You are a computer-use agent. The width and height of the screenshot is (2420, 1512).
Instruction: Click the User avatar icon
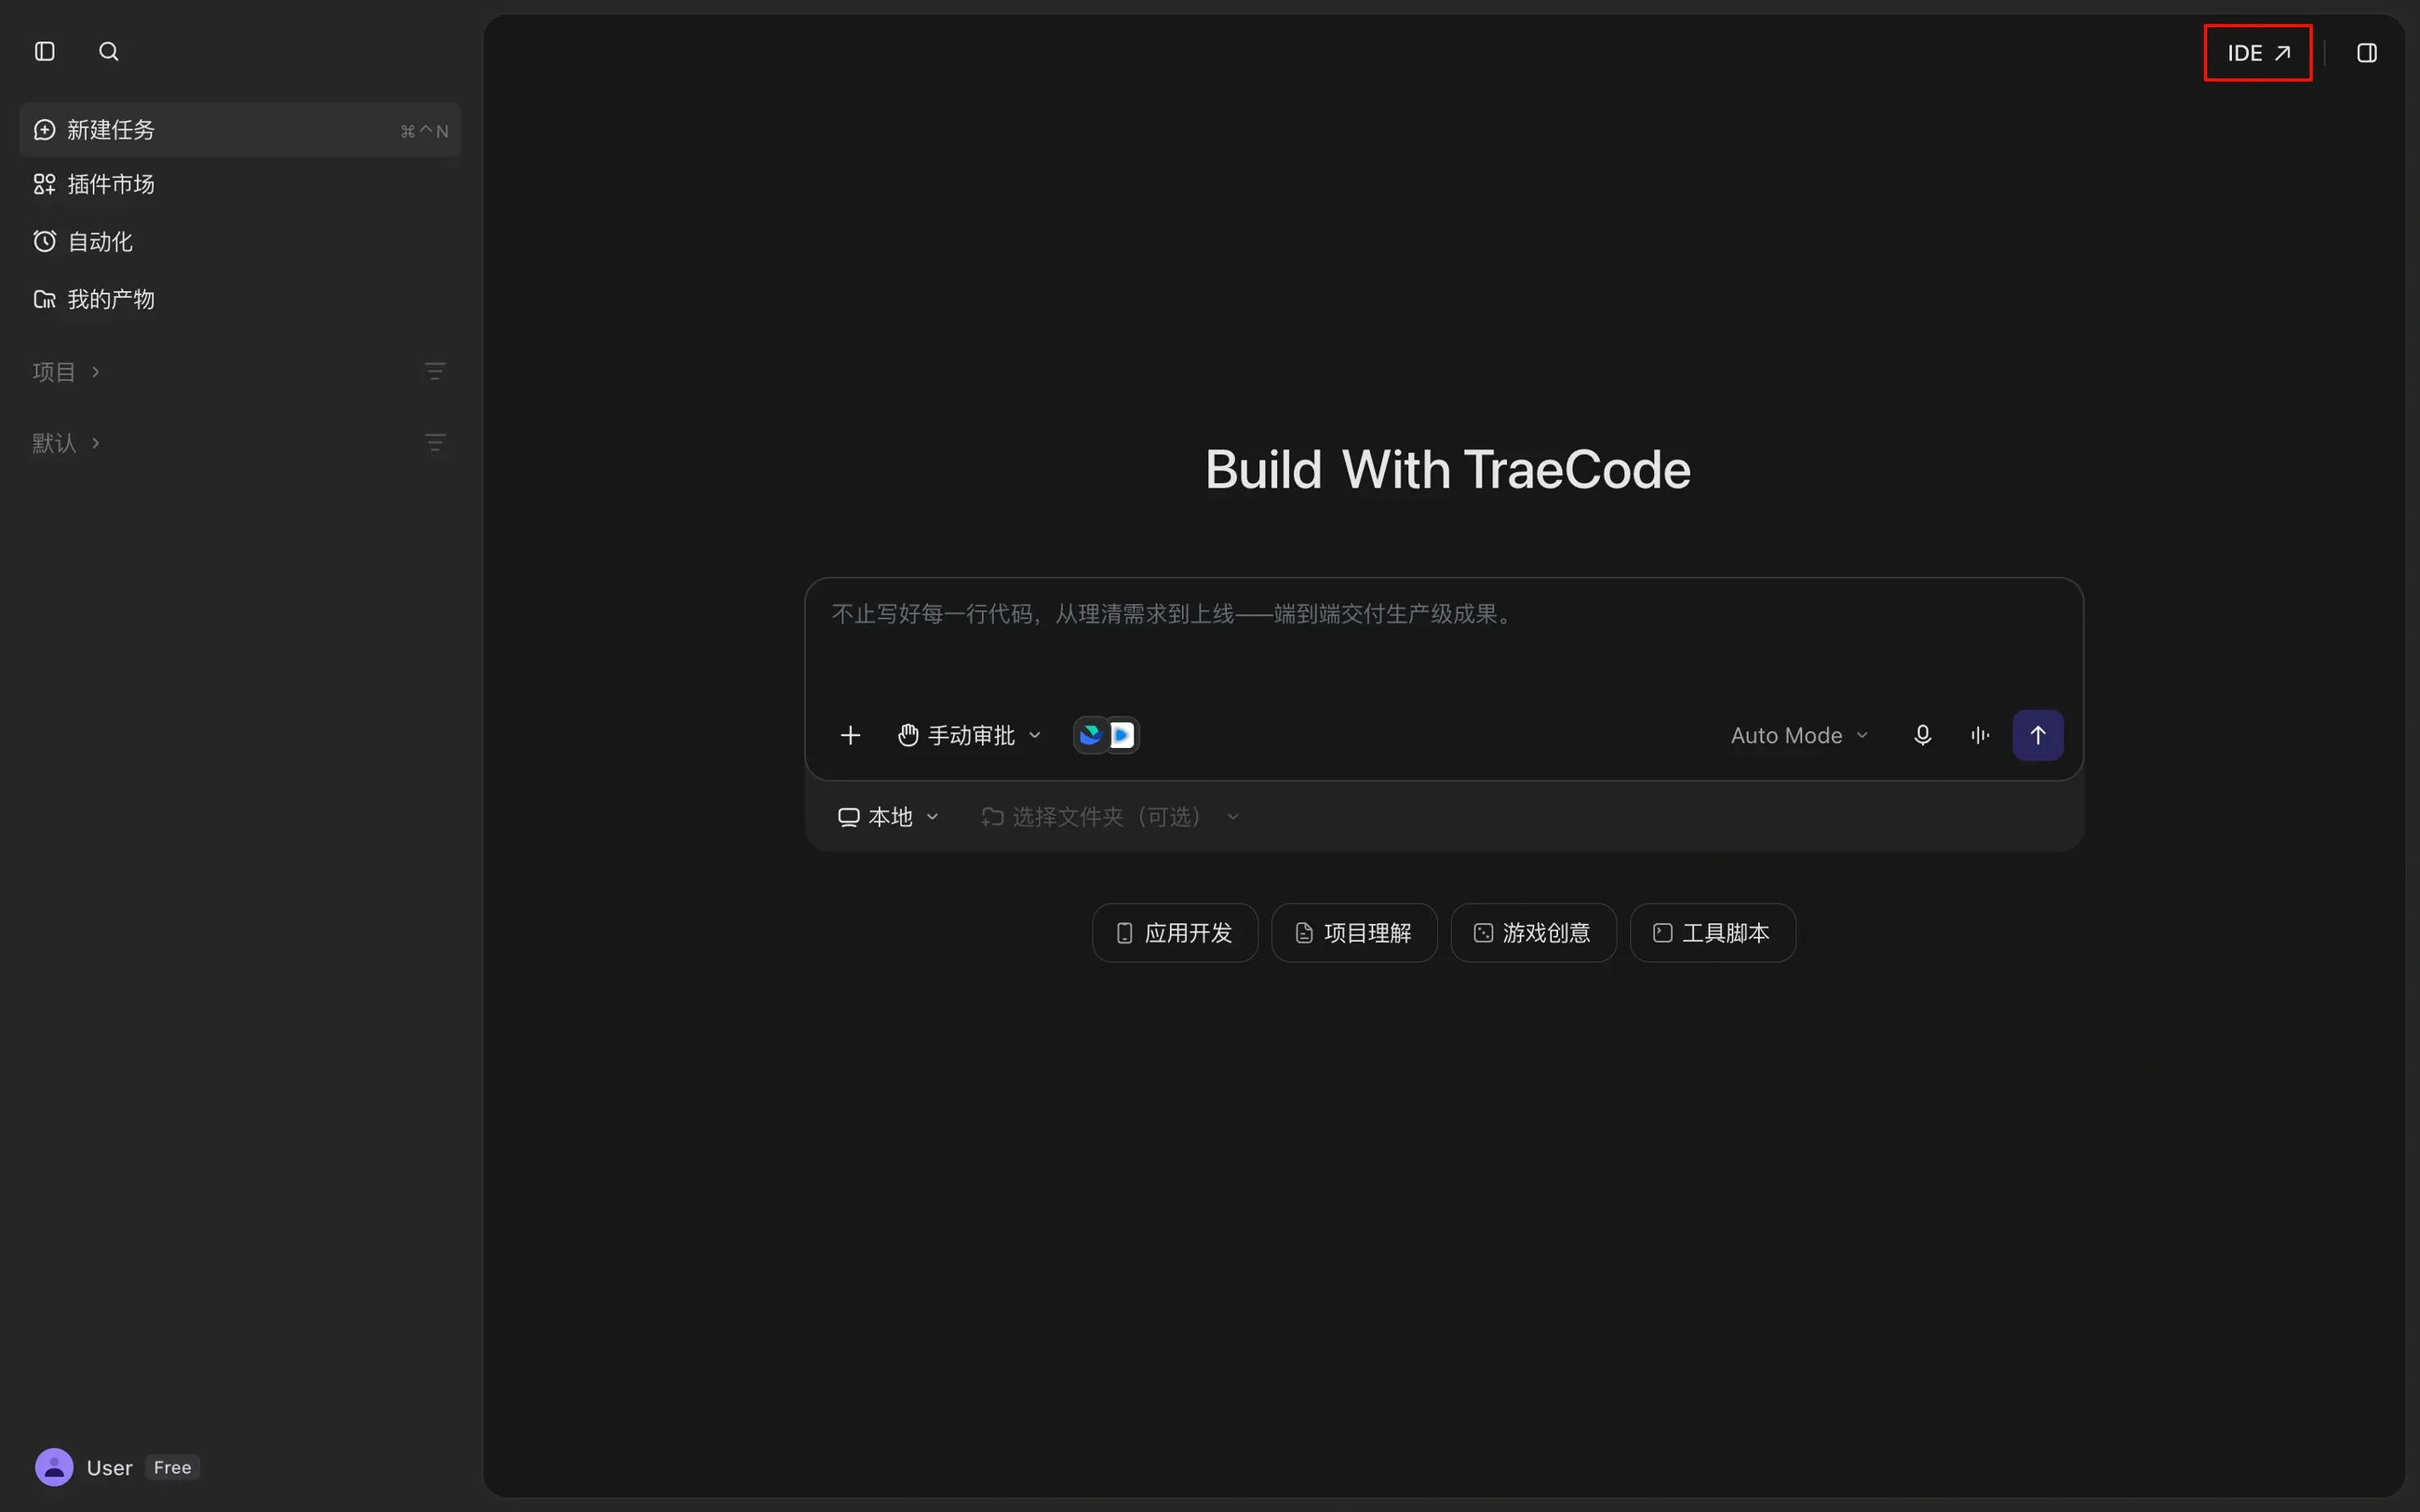point(54,1467)
